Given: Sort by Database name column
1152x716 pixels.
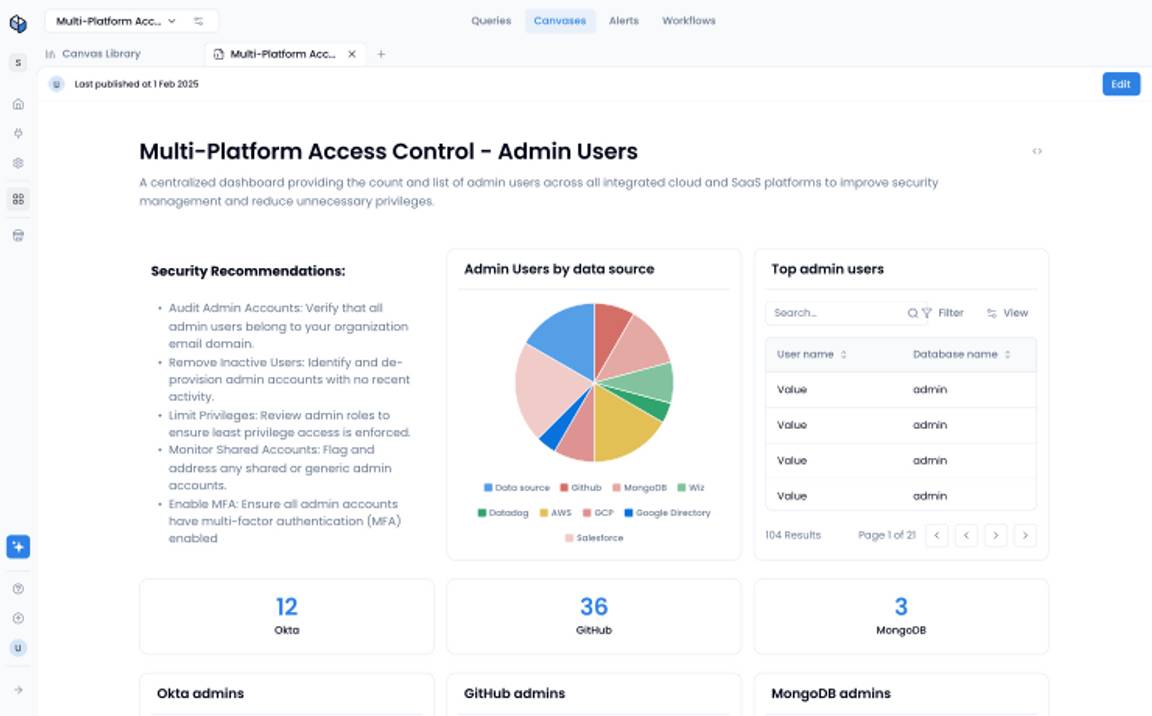Looking at the screenshot, I should (x=962, y=355).
